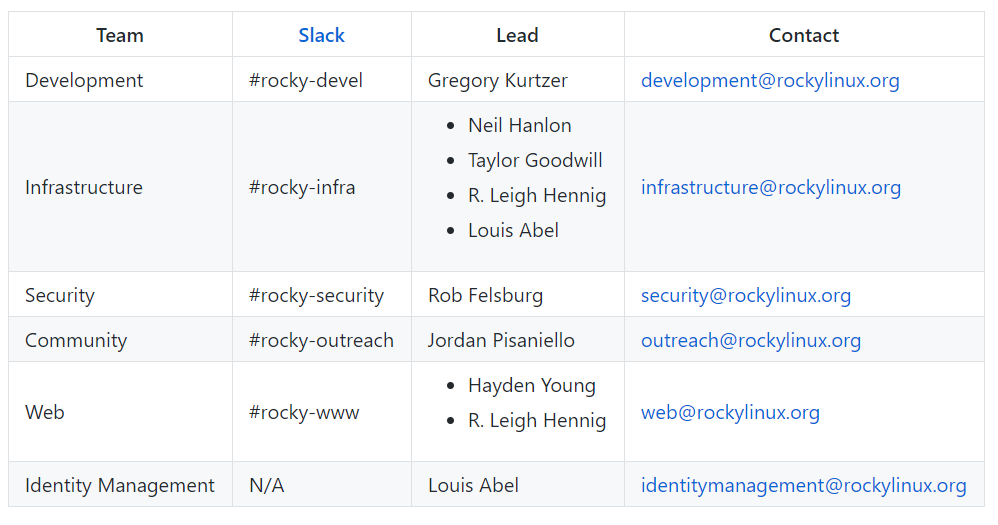Click Neil Hanlon list item

tap(520, 125)
